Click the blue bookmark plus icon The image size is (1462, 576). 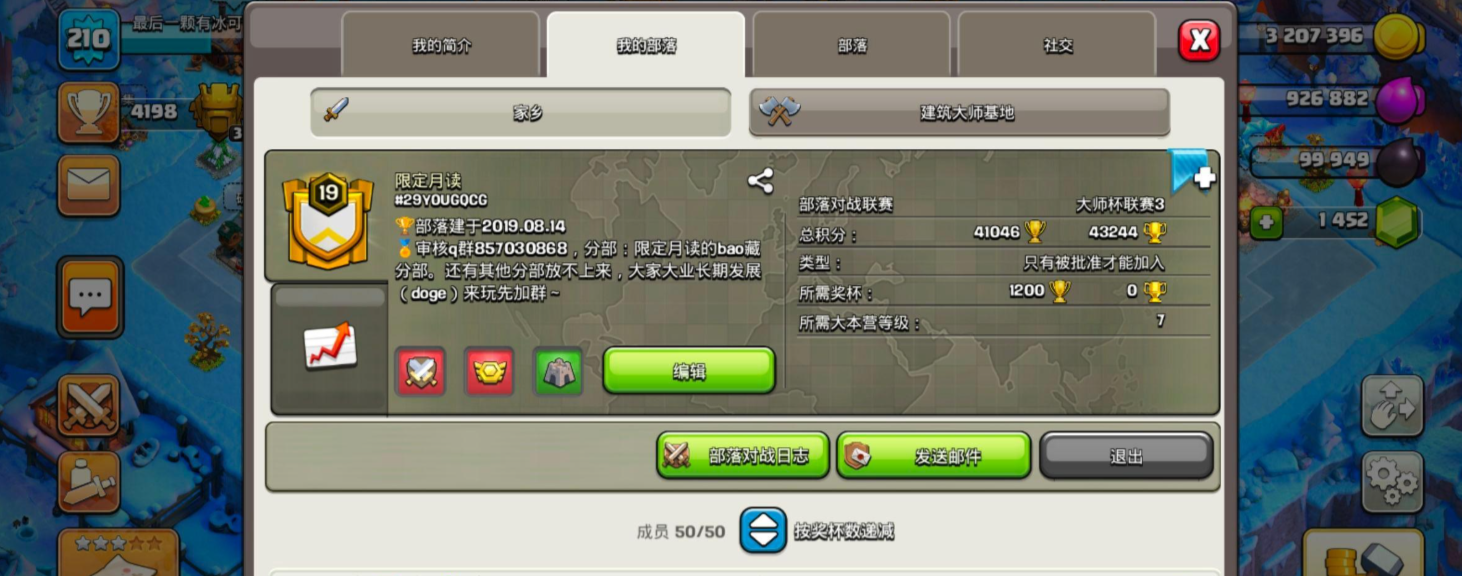point(1193,171)
